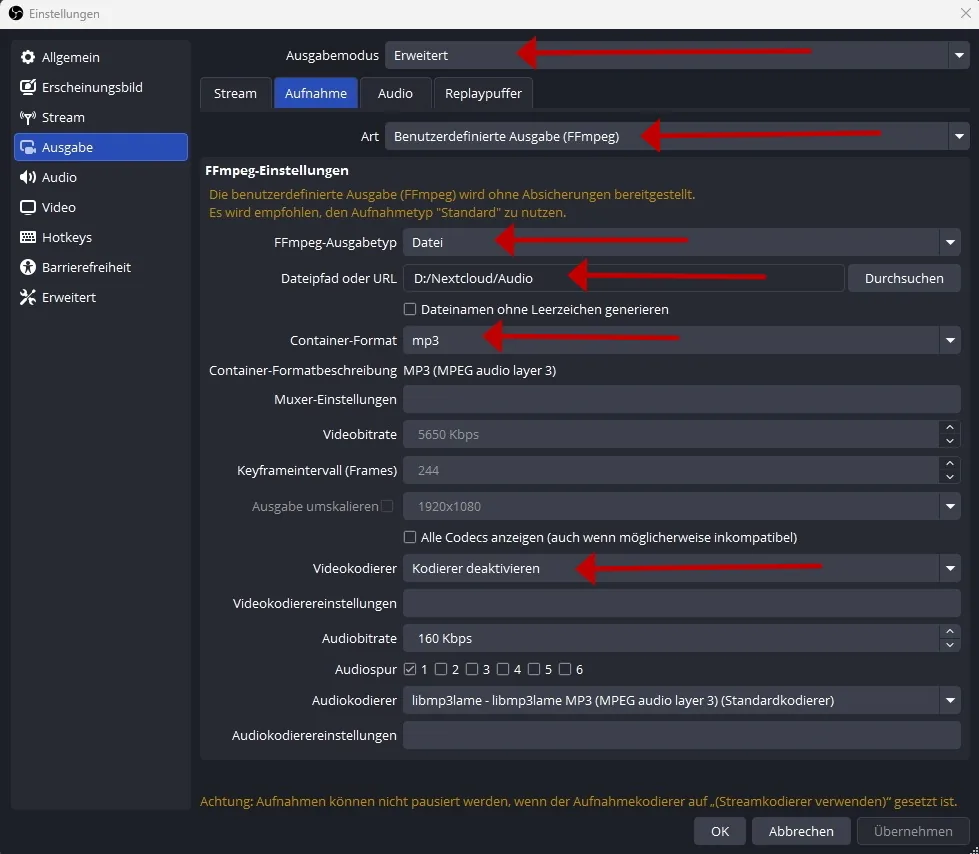
Task: Open the Ausgabemodus dropdown
Action: pos(677,55)
